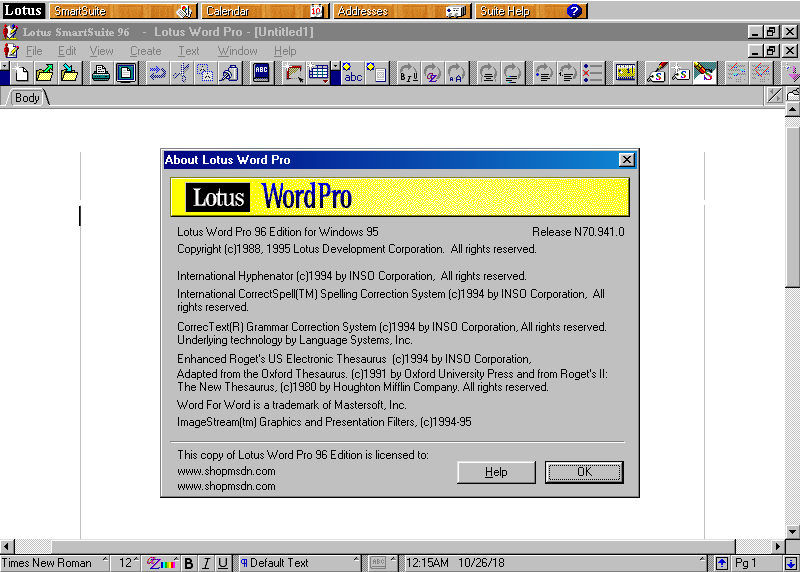Click the bullet list with red X icon
The height and width of the screenshot is (572, 800).
coord(592,73)
